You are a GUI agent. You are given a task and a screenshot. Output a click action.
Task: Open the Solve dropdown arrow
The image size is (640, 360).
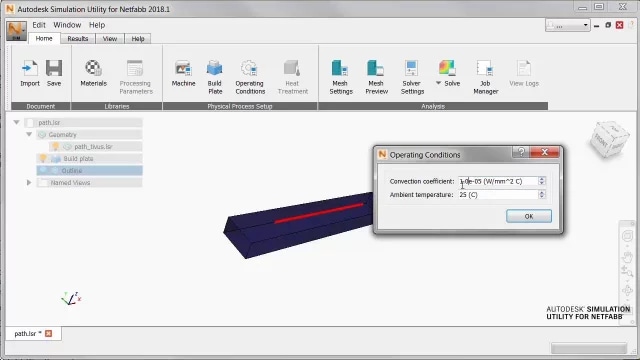coord(438,83)
